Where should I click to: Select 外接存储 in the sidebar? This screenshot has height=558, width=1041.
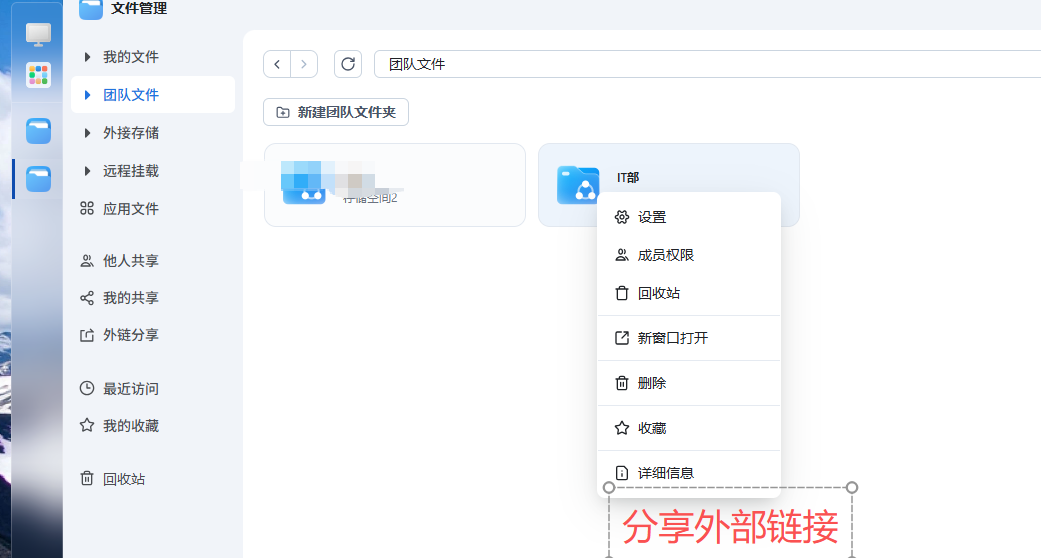[x=131, y=133]
